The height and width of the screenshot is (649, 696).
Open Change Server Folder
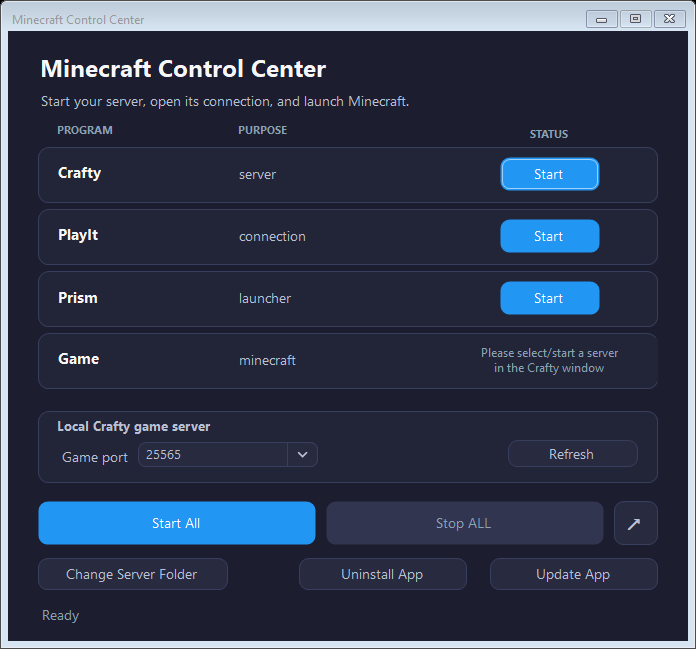[x=133, y=574]
